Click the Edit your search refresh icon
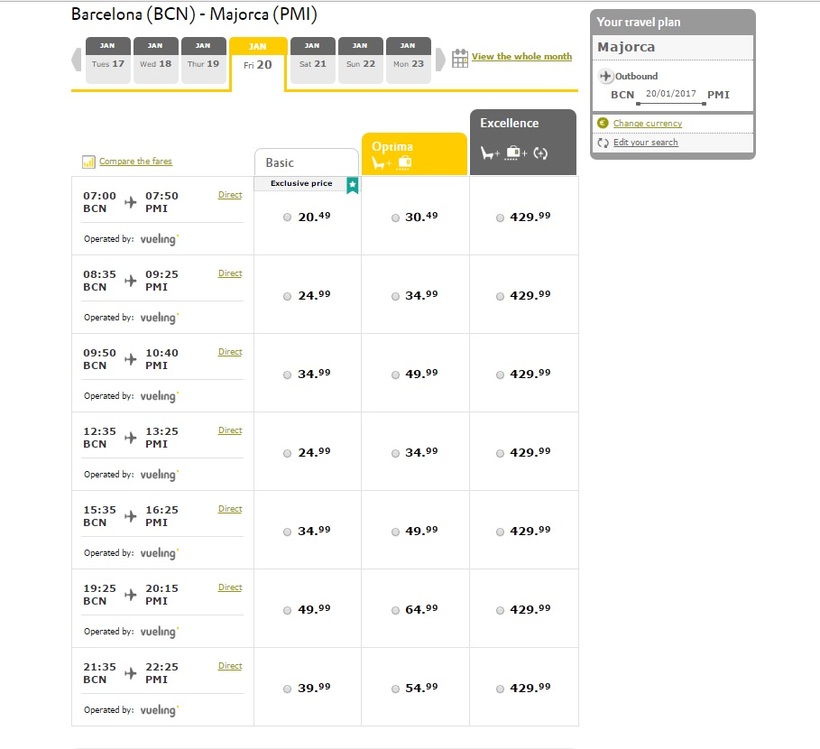Image resolution: width=820 pixels, height=749 pixels. (602, 142)
